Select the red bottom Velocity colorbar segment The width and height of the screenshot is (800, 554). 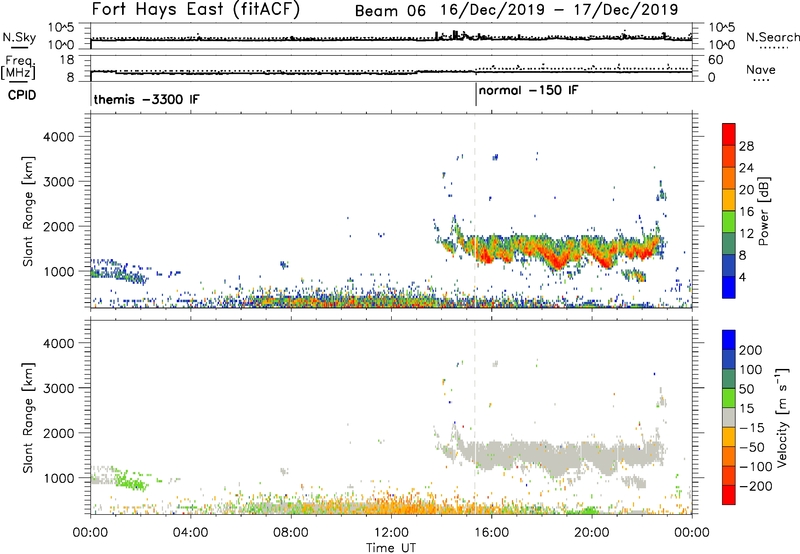click(x=729, y=495)
